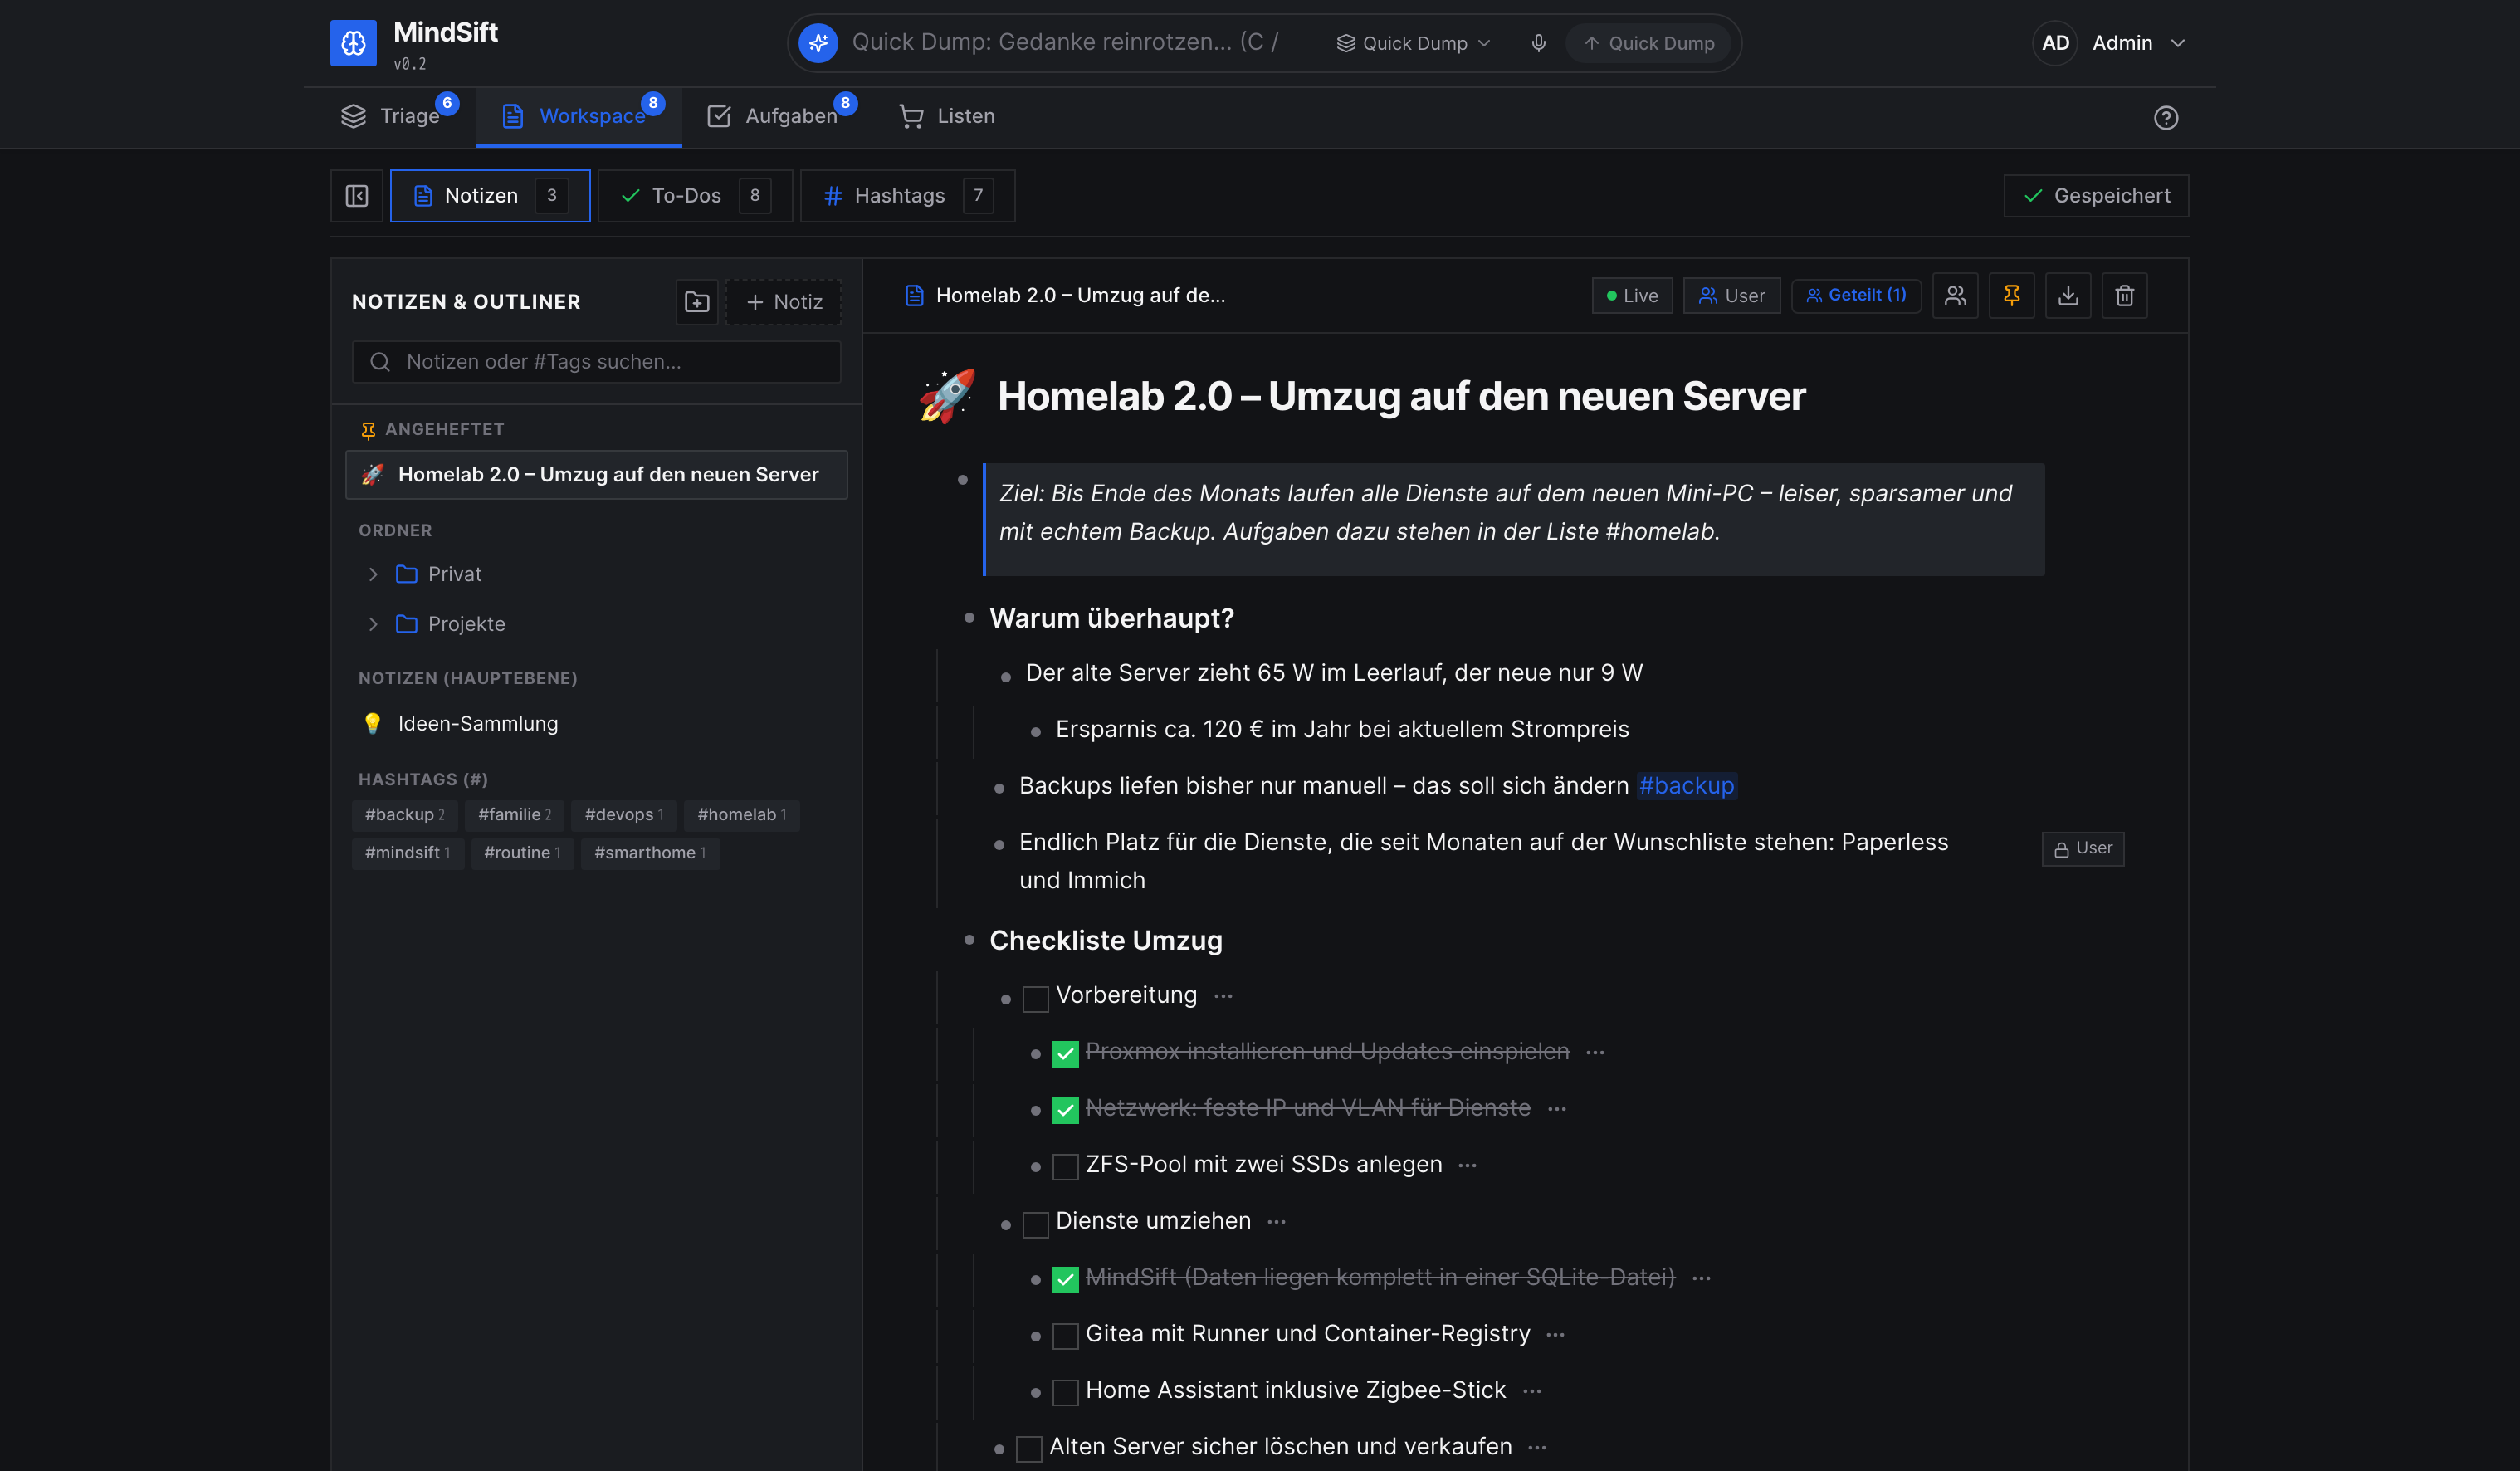Open options dots beside Dienste umziehen
2520x1471 pixels.
pyautogui.click(x=1277, y=1222)
